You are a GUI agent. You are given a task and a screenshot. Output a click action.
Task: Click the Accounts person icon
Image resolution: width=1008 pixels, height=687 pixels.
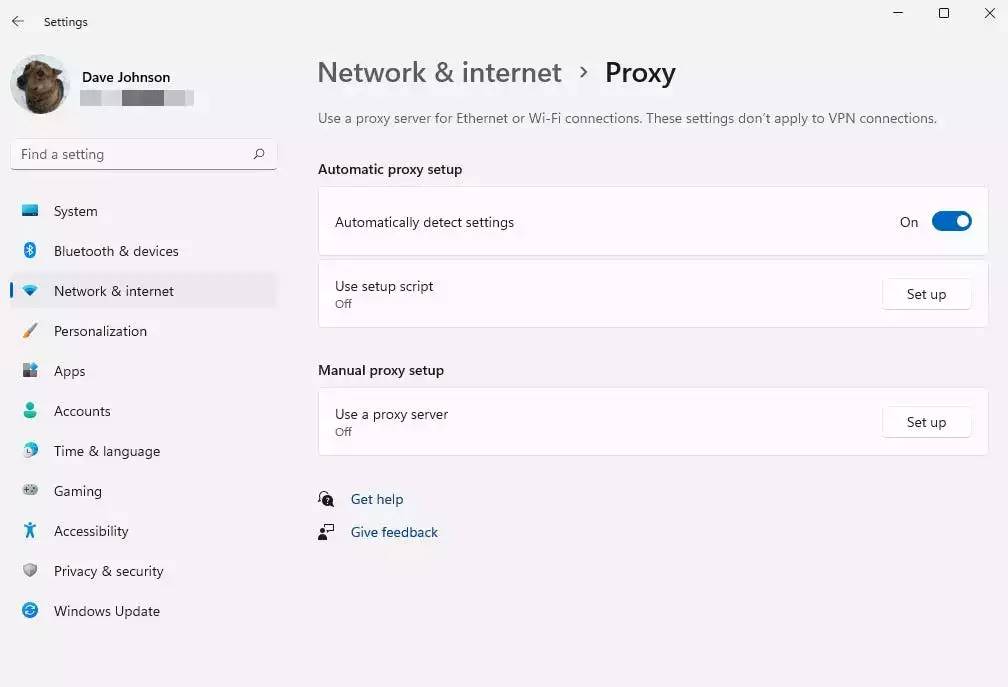[x=30, y=410]
